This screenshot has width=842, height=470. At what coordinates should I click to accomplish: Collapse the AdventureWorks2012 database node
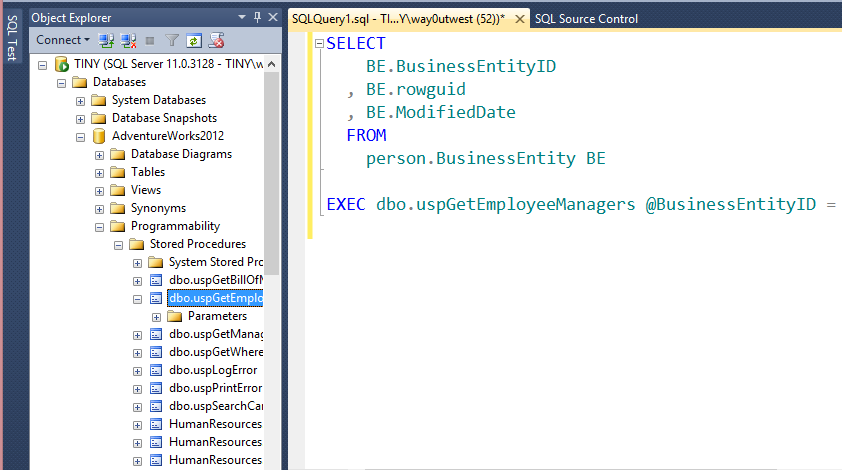click(x=81, y=138)
